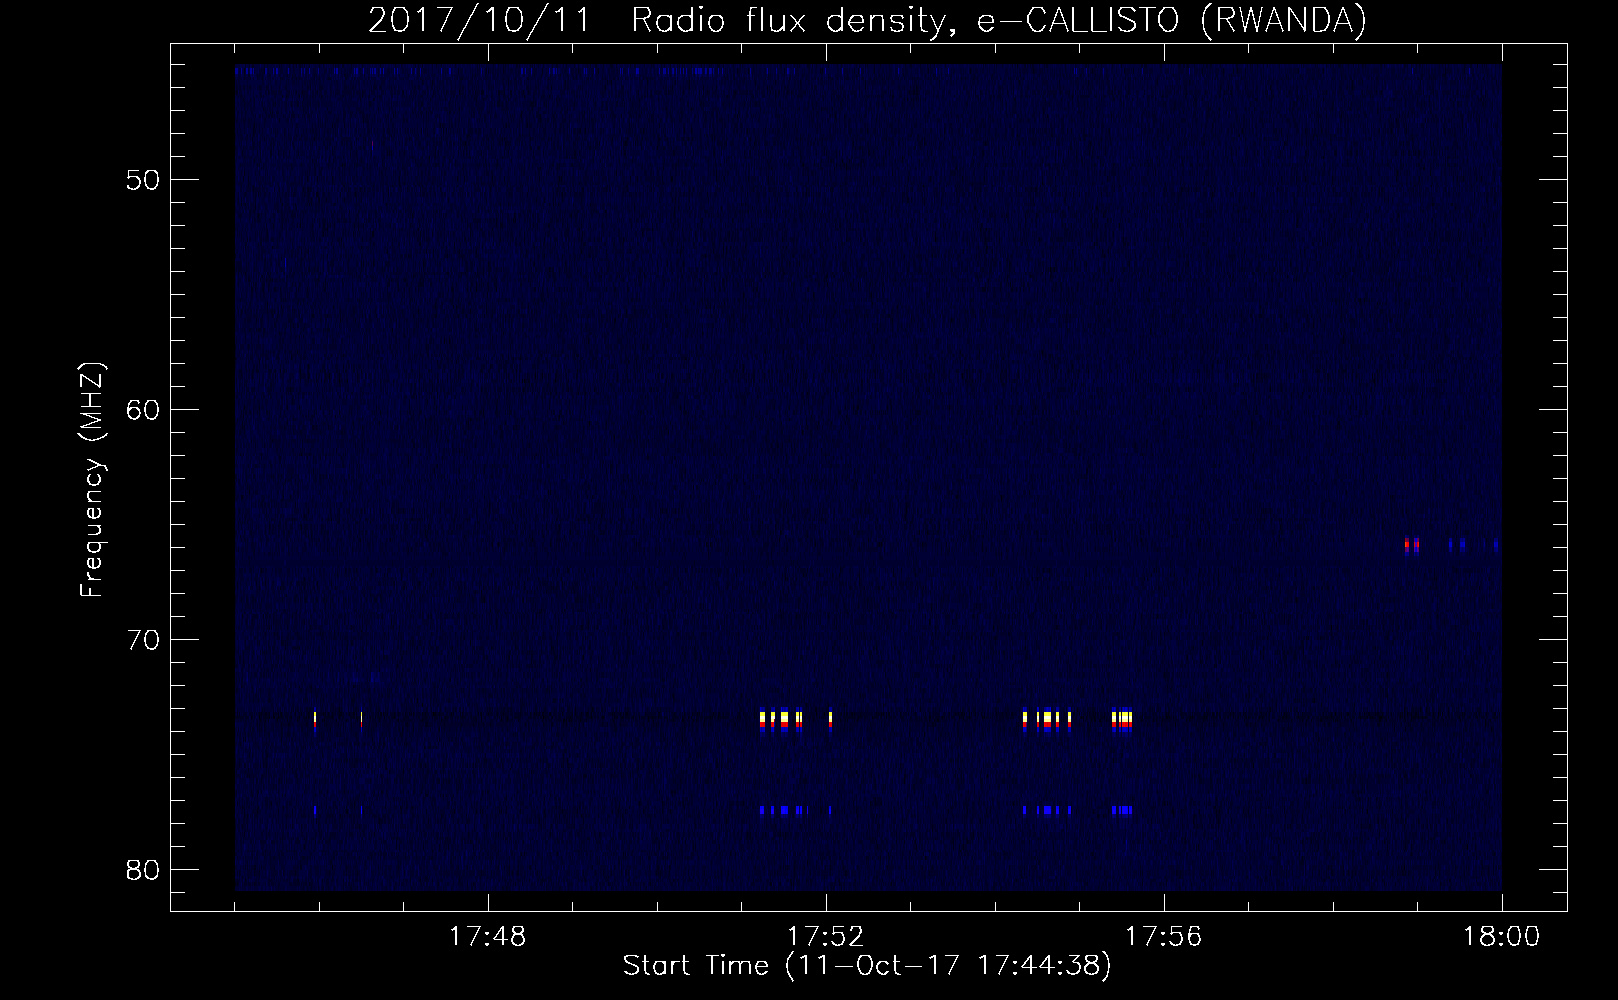Image resolution: width=1618 pixels, height=1000 pixels.
Task: Click the 80 frequency tick label
Action: tap(144, 870)
